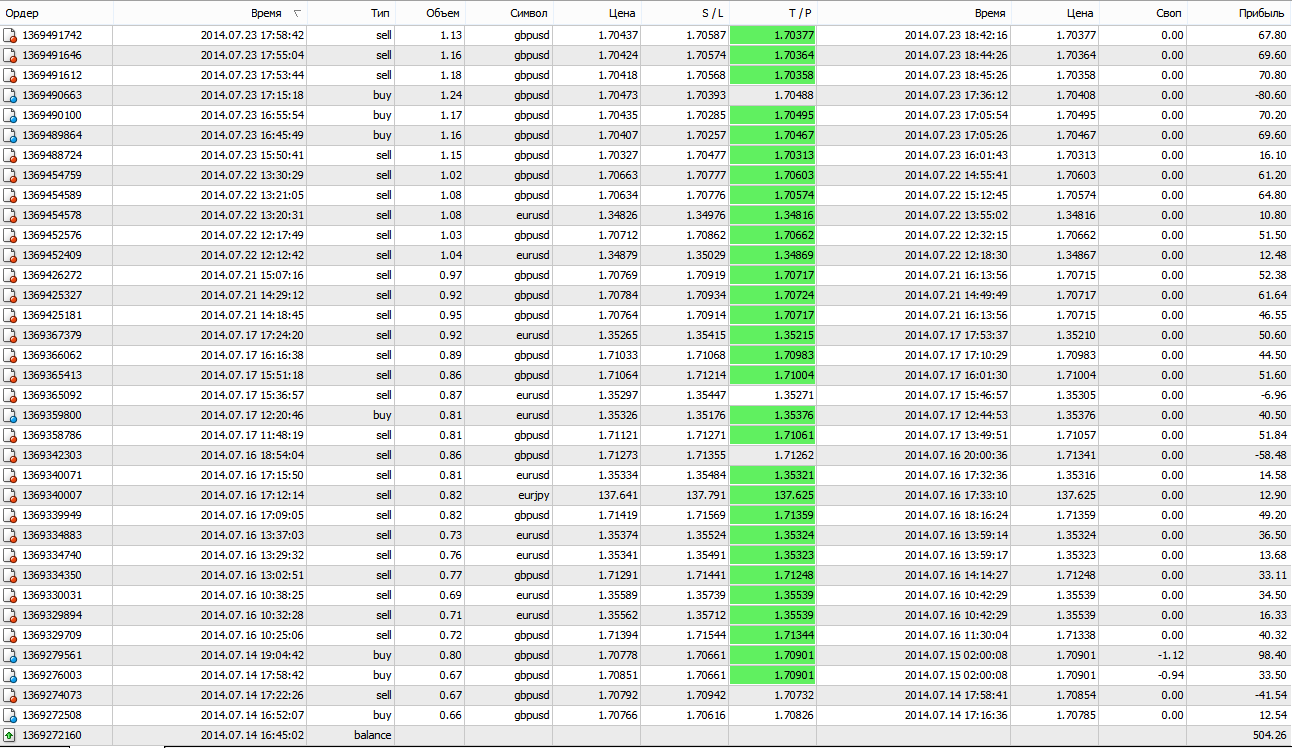The width and height of the screenshot is (1292, 748).
Task: Sort by the Ордер column header
Action: coord(56,14)
